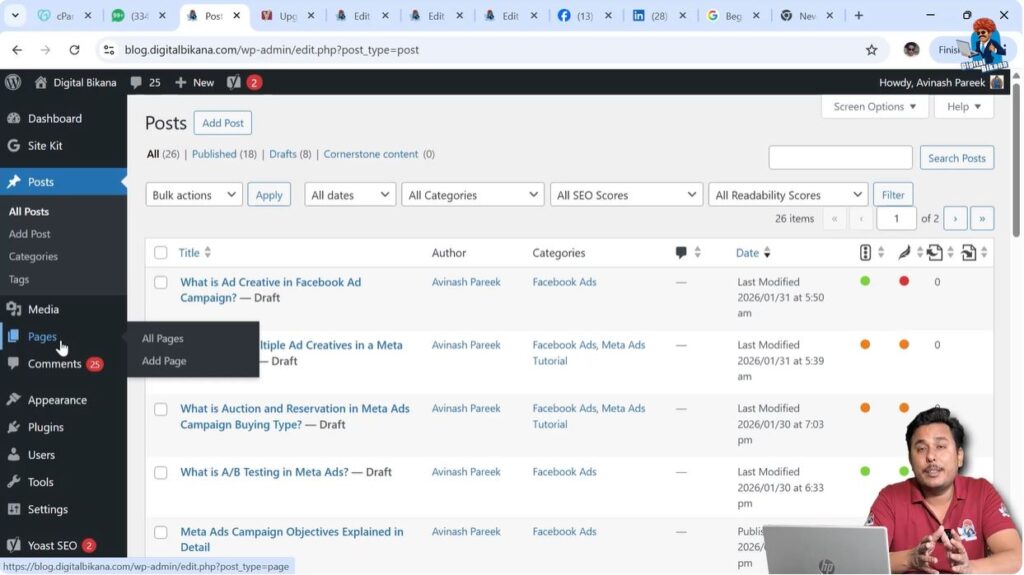This screenshot has width=1024, height=575.
Task: Open the Tools wrench icon
Action: pyautogui.click(x=14, y=482)
